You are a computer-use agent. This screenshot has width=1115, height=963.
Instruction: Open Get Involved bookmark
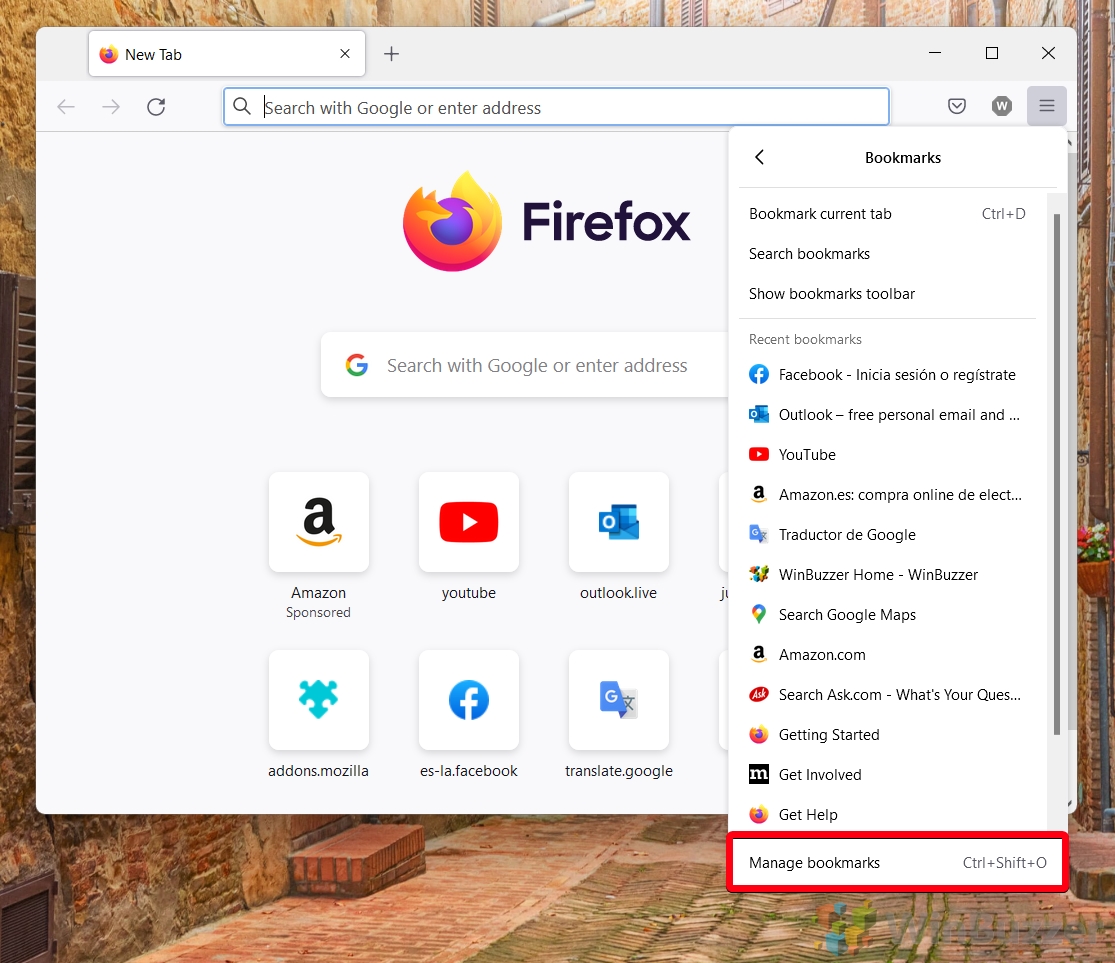[887, 775]
